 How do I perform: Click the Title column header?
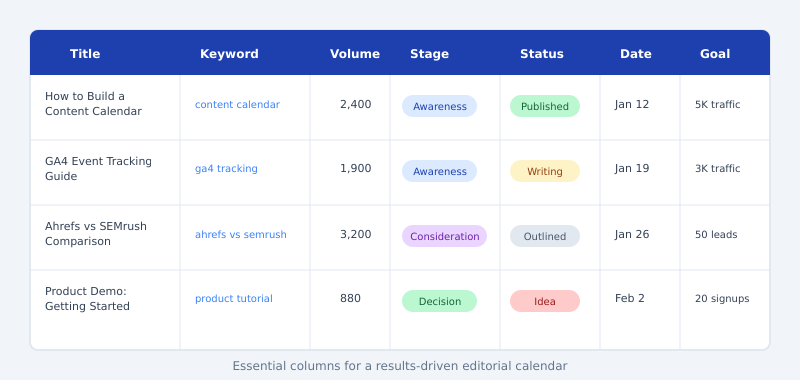click(x=85, y=54)
